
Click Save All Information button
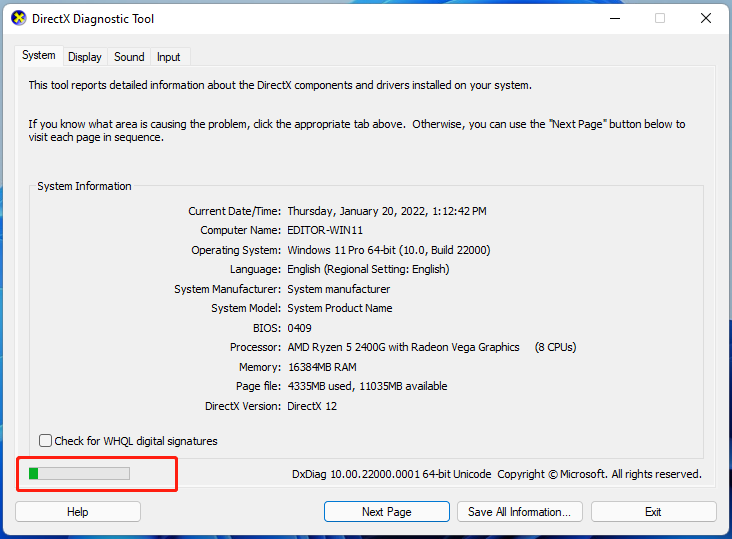(x=520, y=512)
